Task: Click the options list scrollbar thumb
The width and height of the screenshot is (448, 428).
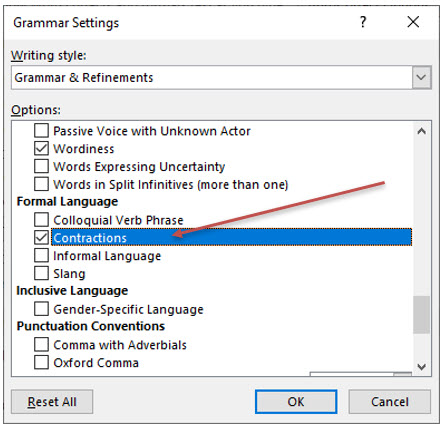Action: [x=421, y=315]
